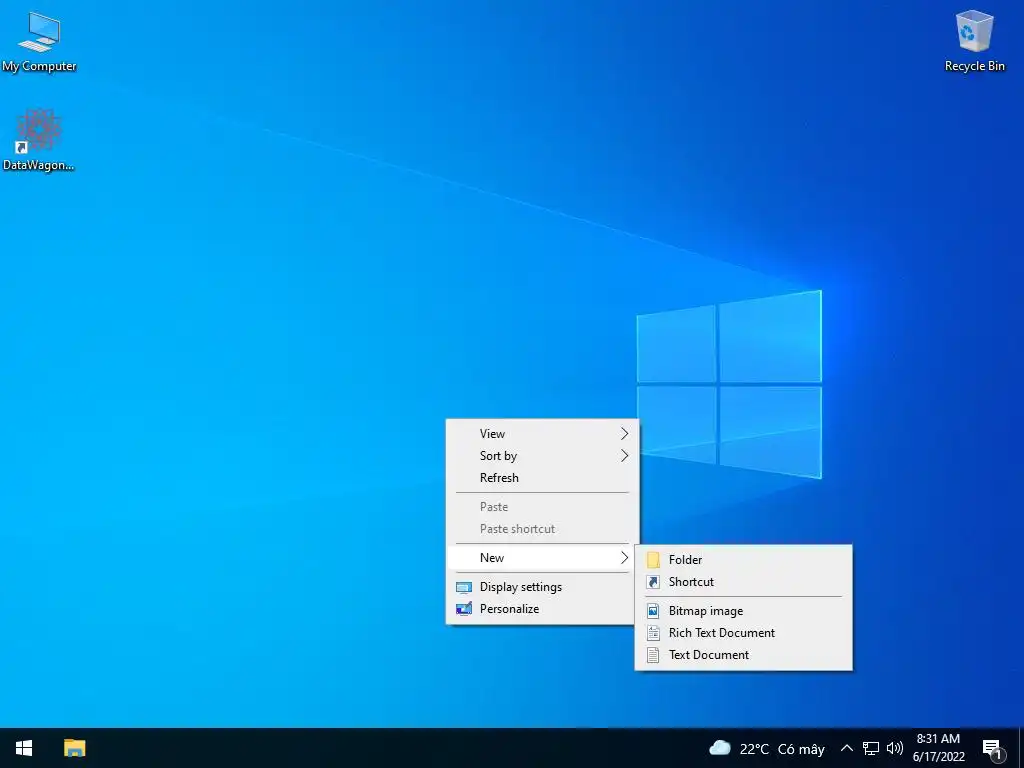Choose Refresh from the context menu
The width and height of the screenshot is (1024, 768).
543,478
